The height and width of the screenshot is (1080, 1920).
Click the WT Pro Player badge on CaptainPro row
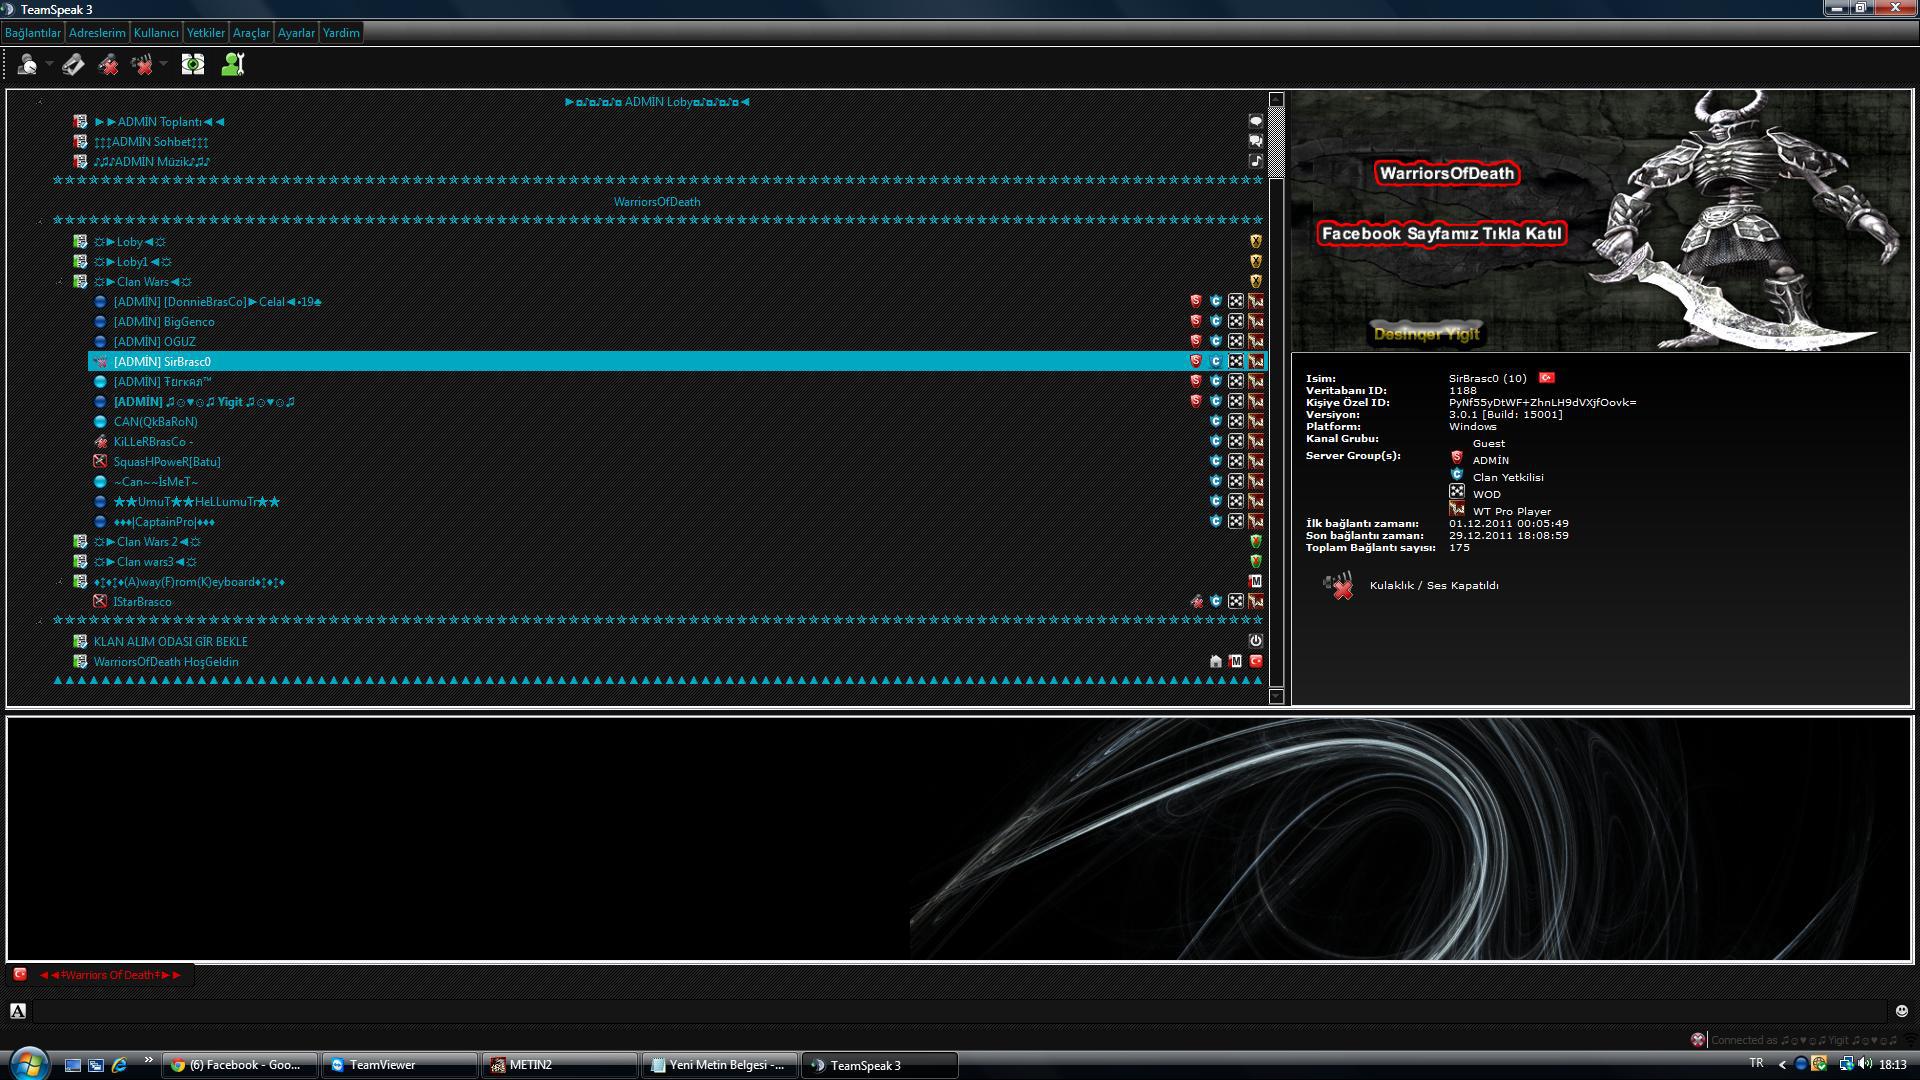tap(1256, 522)
